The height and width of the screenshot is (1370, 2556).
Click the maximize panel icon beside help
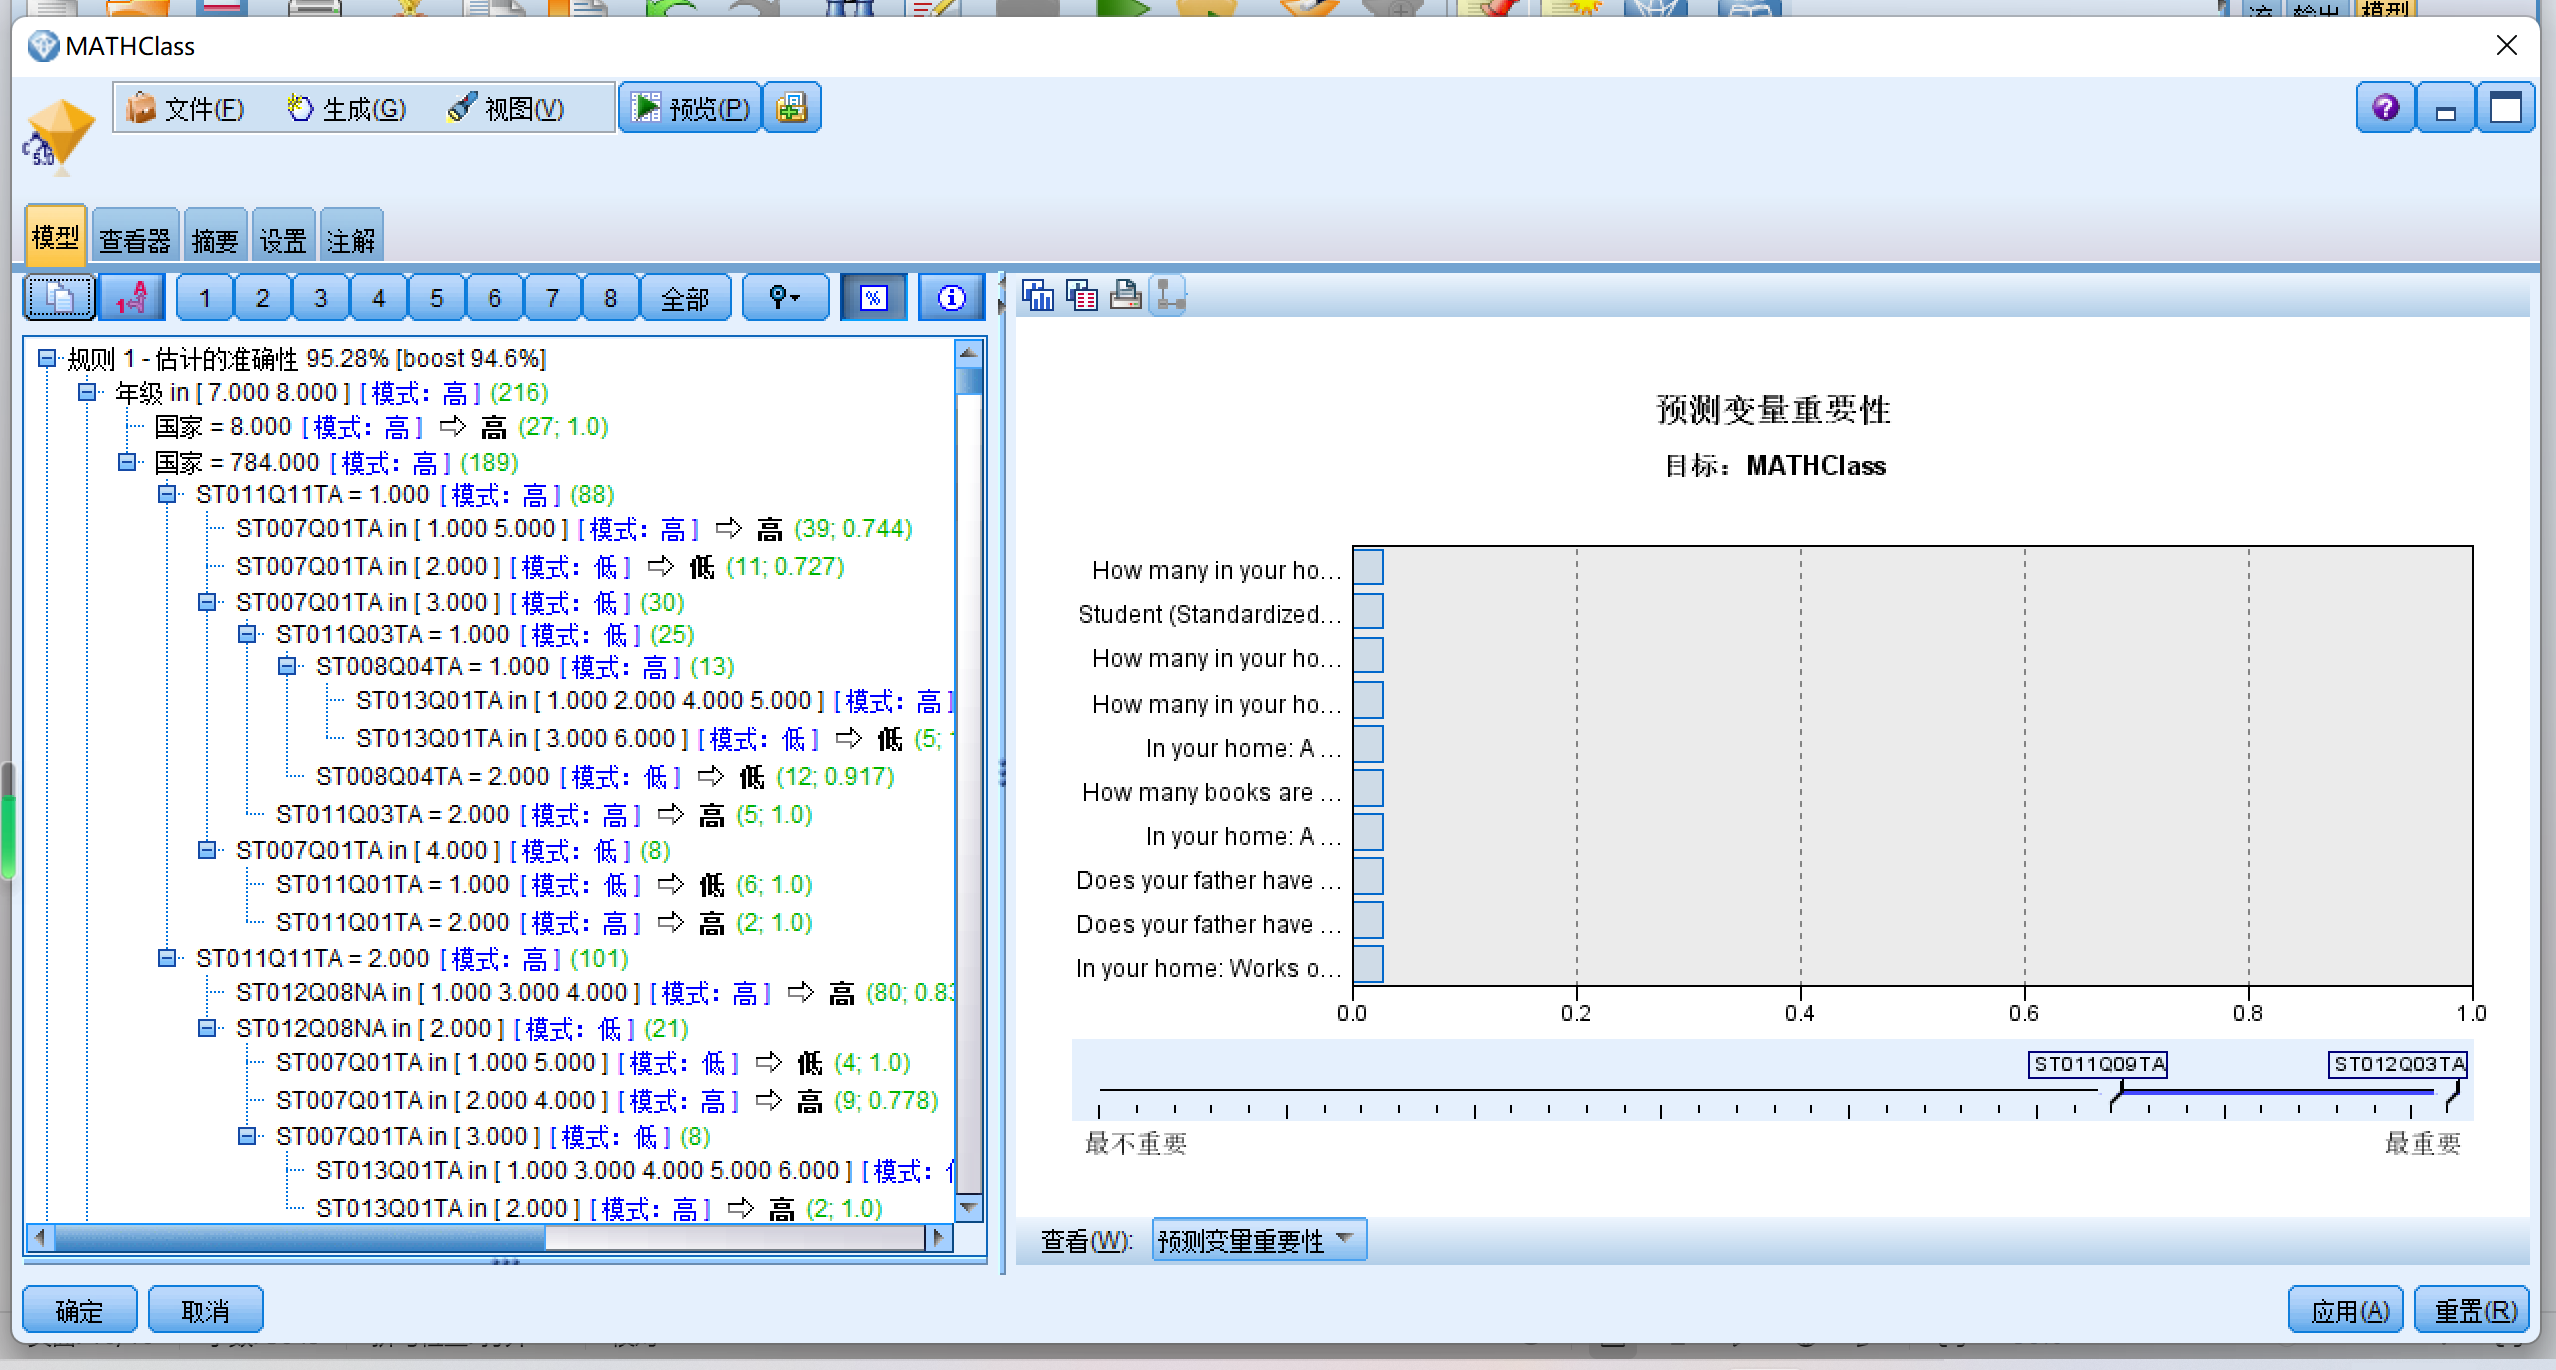point(2506,108)
